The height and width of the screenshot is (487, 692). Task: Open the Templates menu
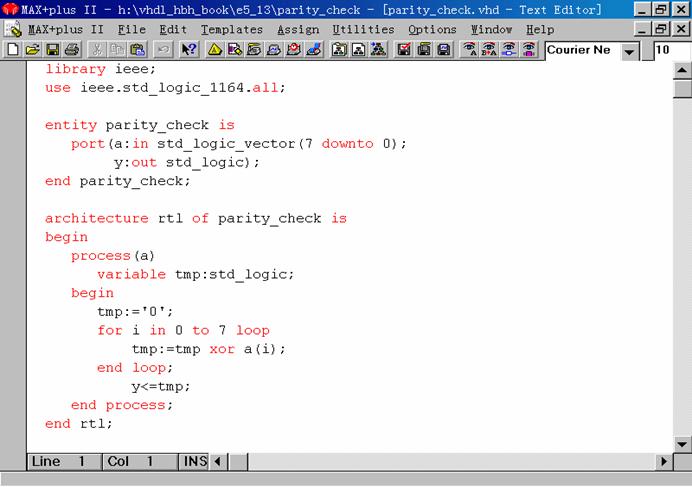(232, 30)
